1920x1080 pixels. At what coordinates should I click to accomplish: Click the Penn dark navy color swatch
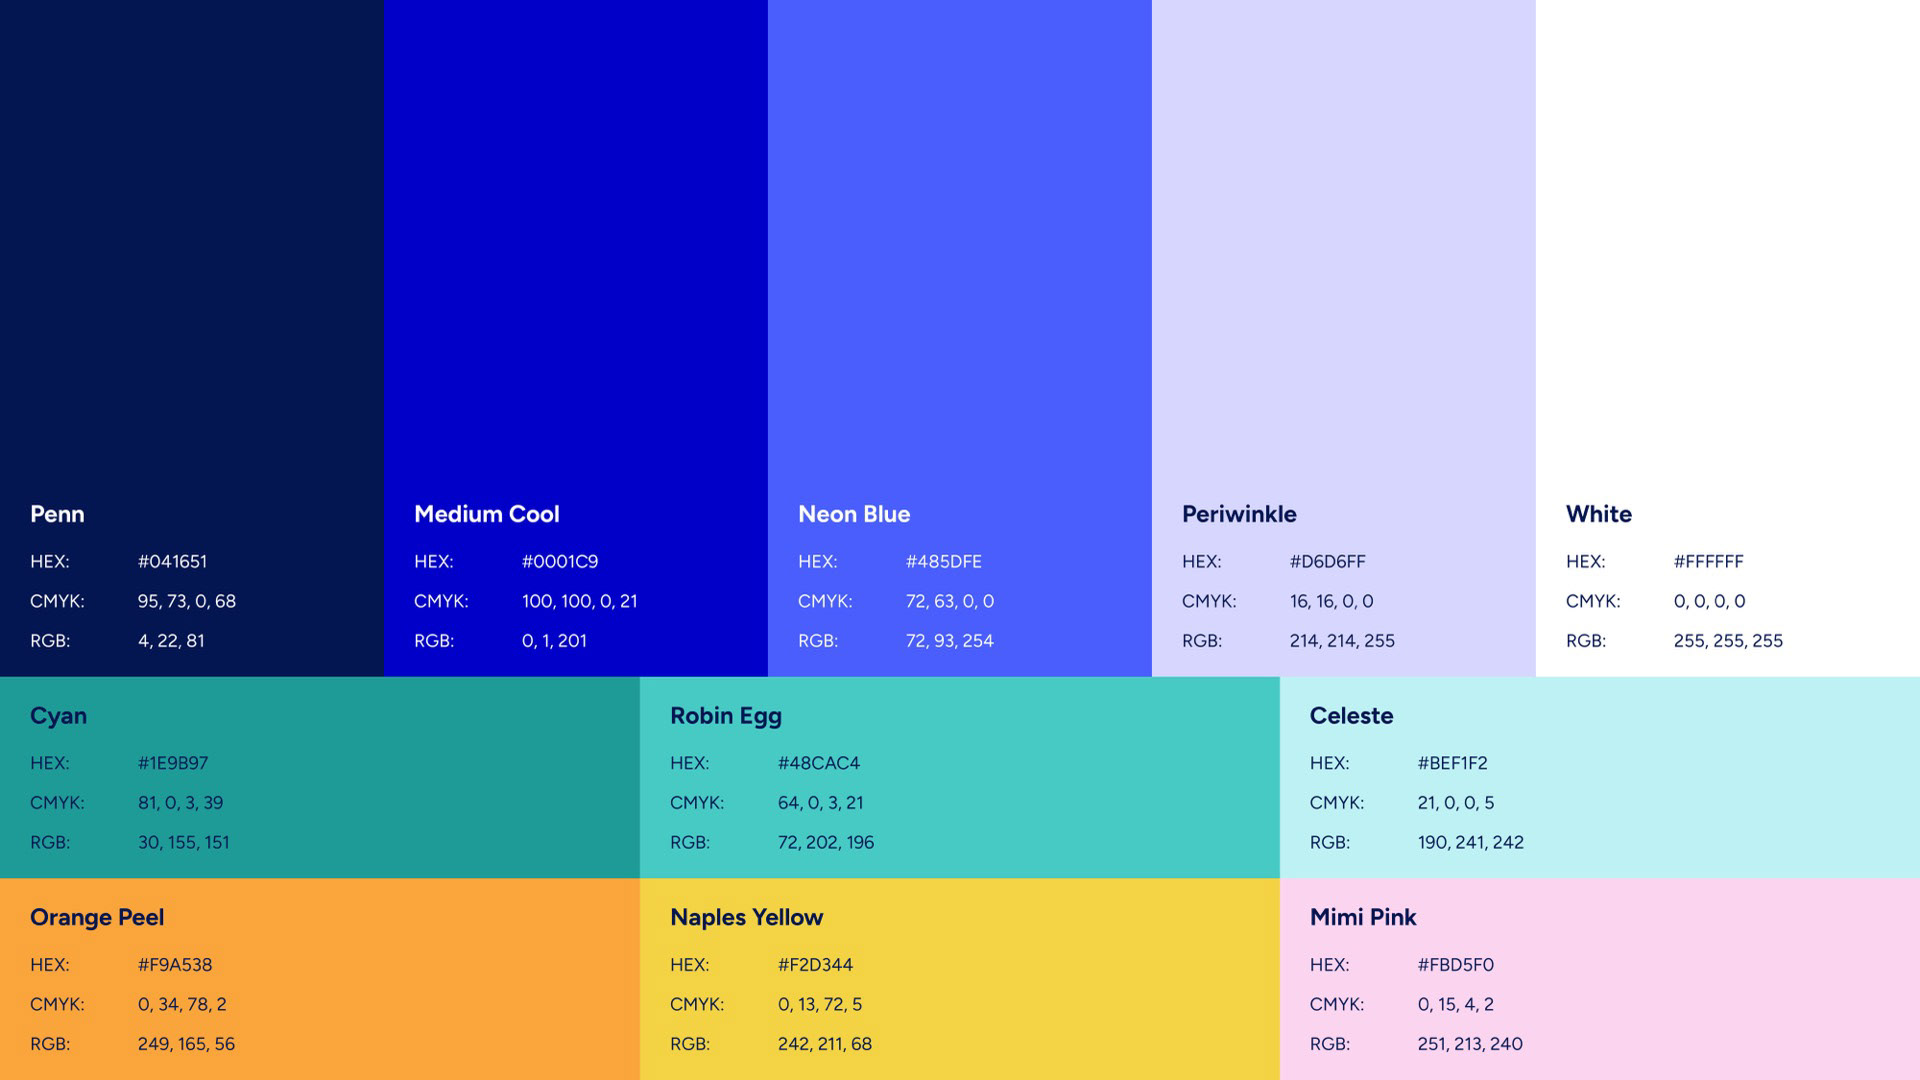tap(191, 250)
